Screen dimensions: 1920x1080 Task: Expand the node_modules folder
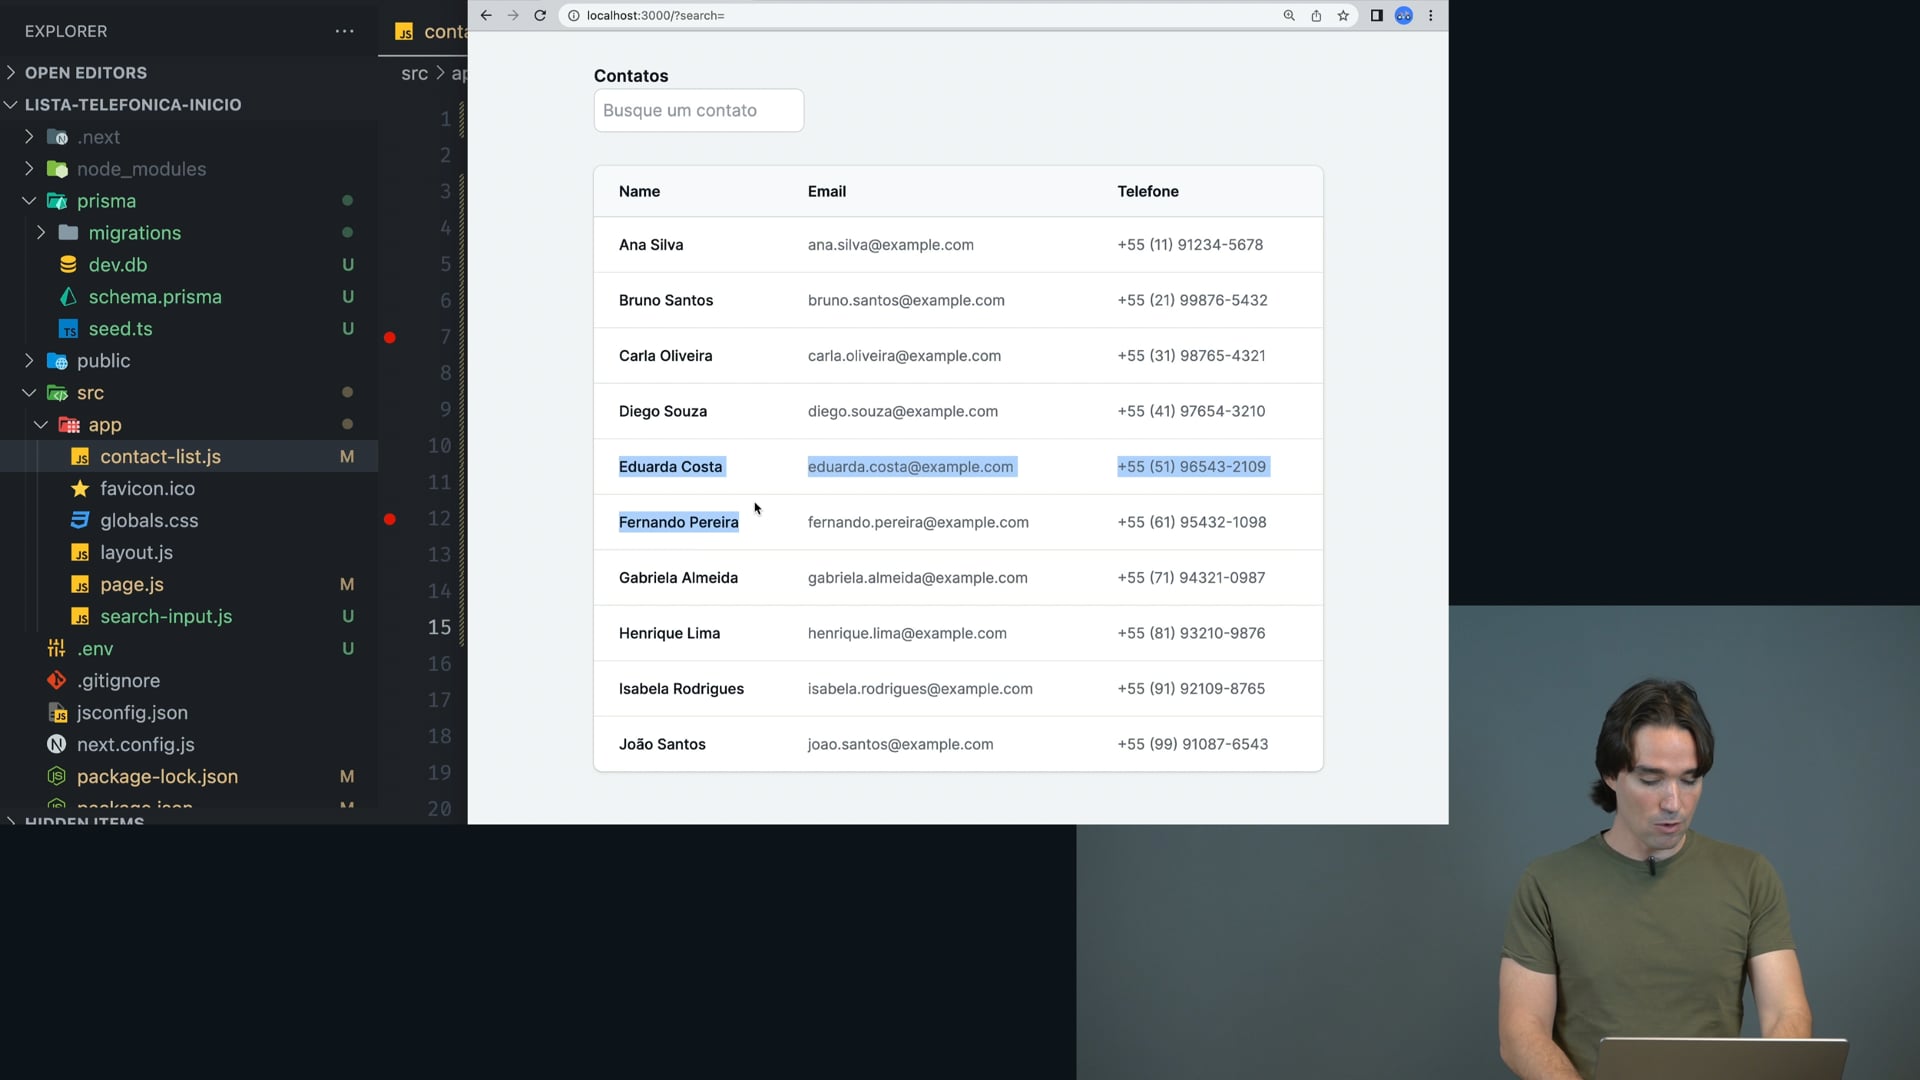click(x=141, y=169)
